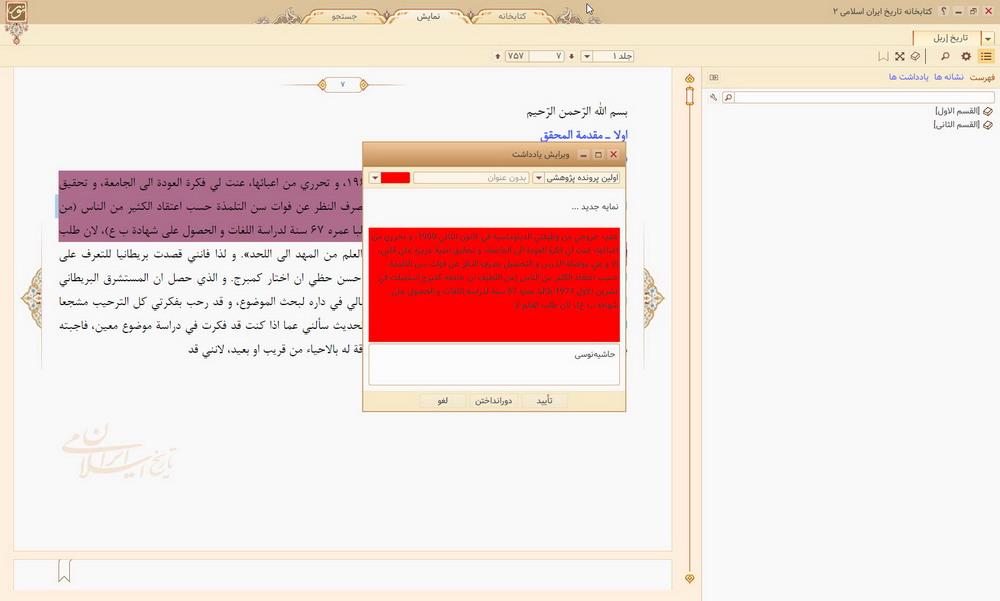1000x601 pixels.
Task: Click the ۷۵۷ total pages field
Action: pos(517,56)
